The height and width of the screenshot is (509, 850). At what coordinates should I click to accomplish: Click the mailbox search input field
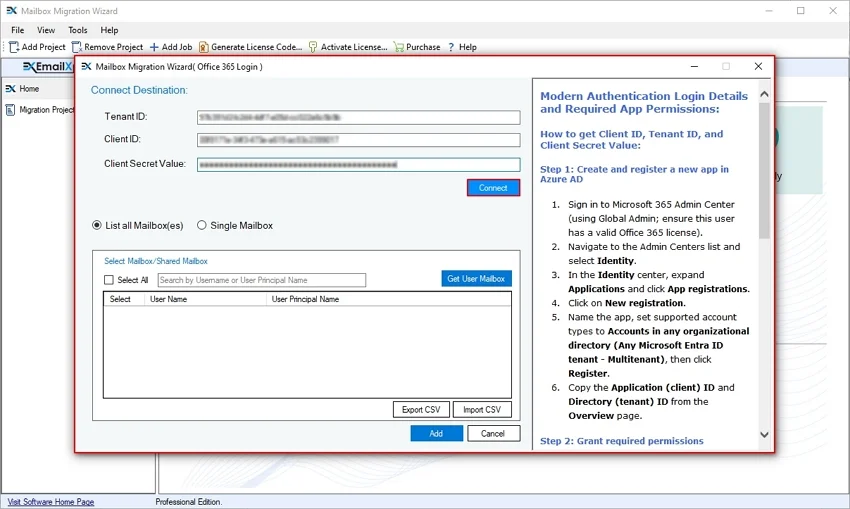point(262,280)
